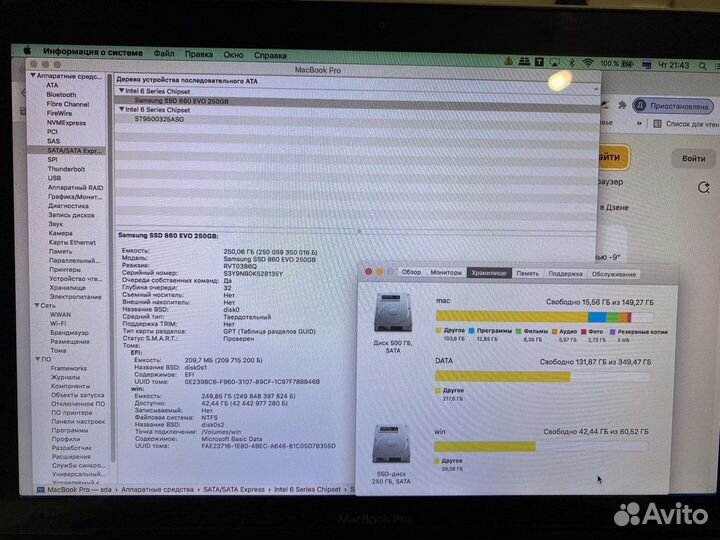Switch to the Память tab
The image size is (720, 540).
pyautogui.click(x=527, y=273)
